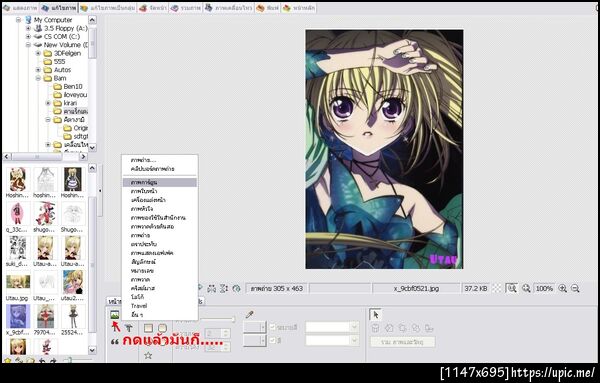The width and height of the screenshot is (600, 383).
Task: Click thumbnail list scroll-down arrow
Action: point(92,350)
